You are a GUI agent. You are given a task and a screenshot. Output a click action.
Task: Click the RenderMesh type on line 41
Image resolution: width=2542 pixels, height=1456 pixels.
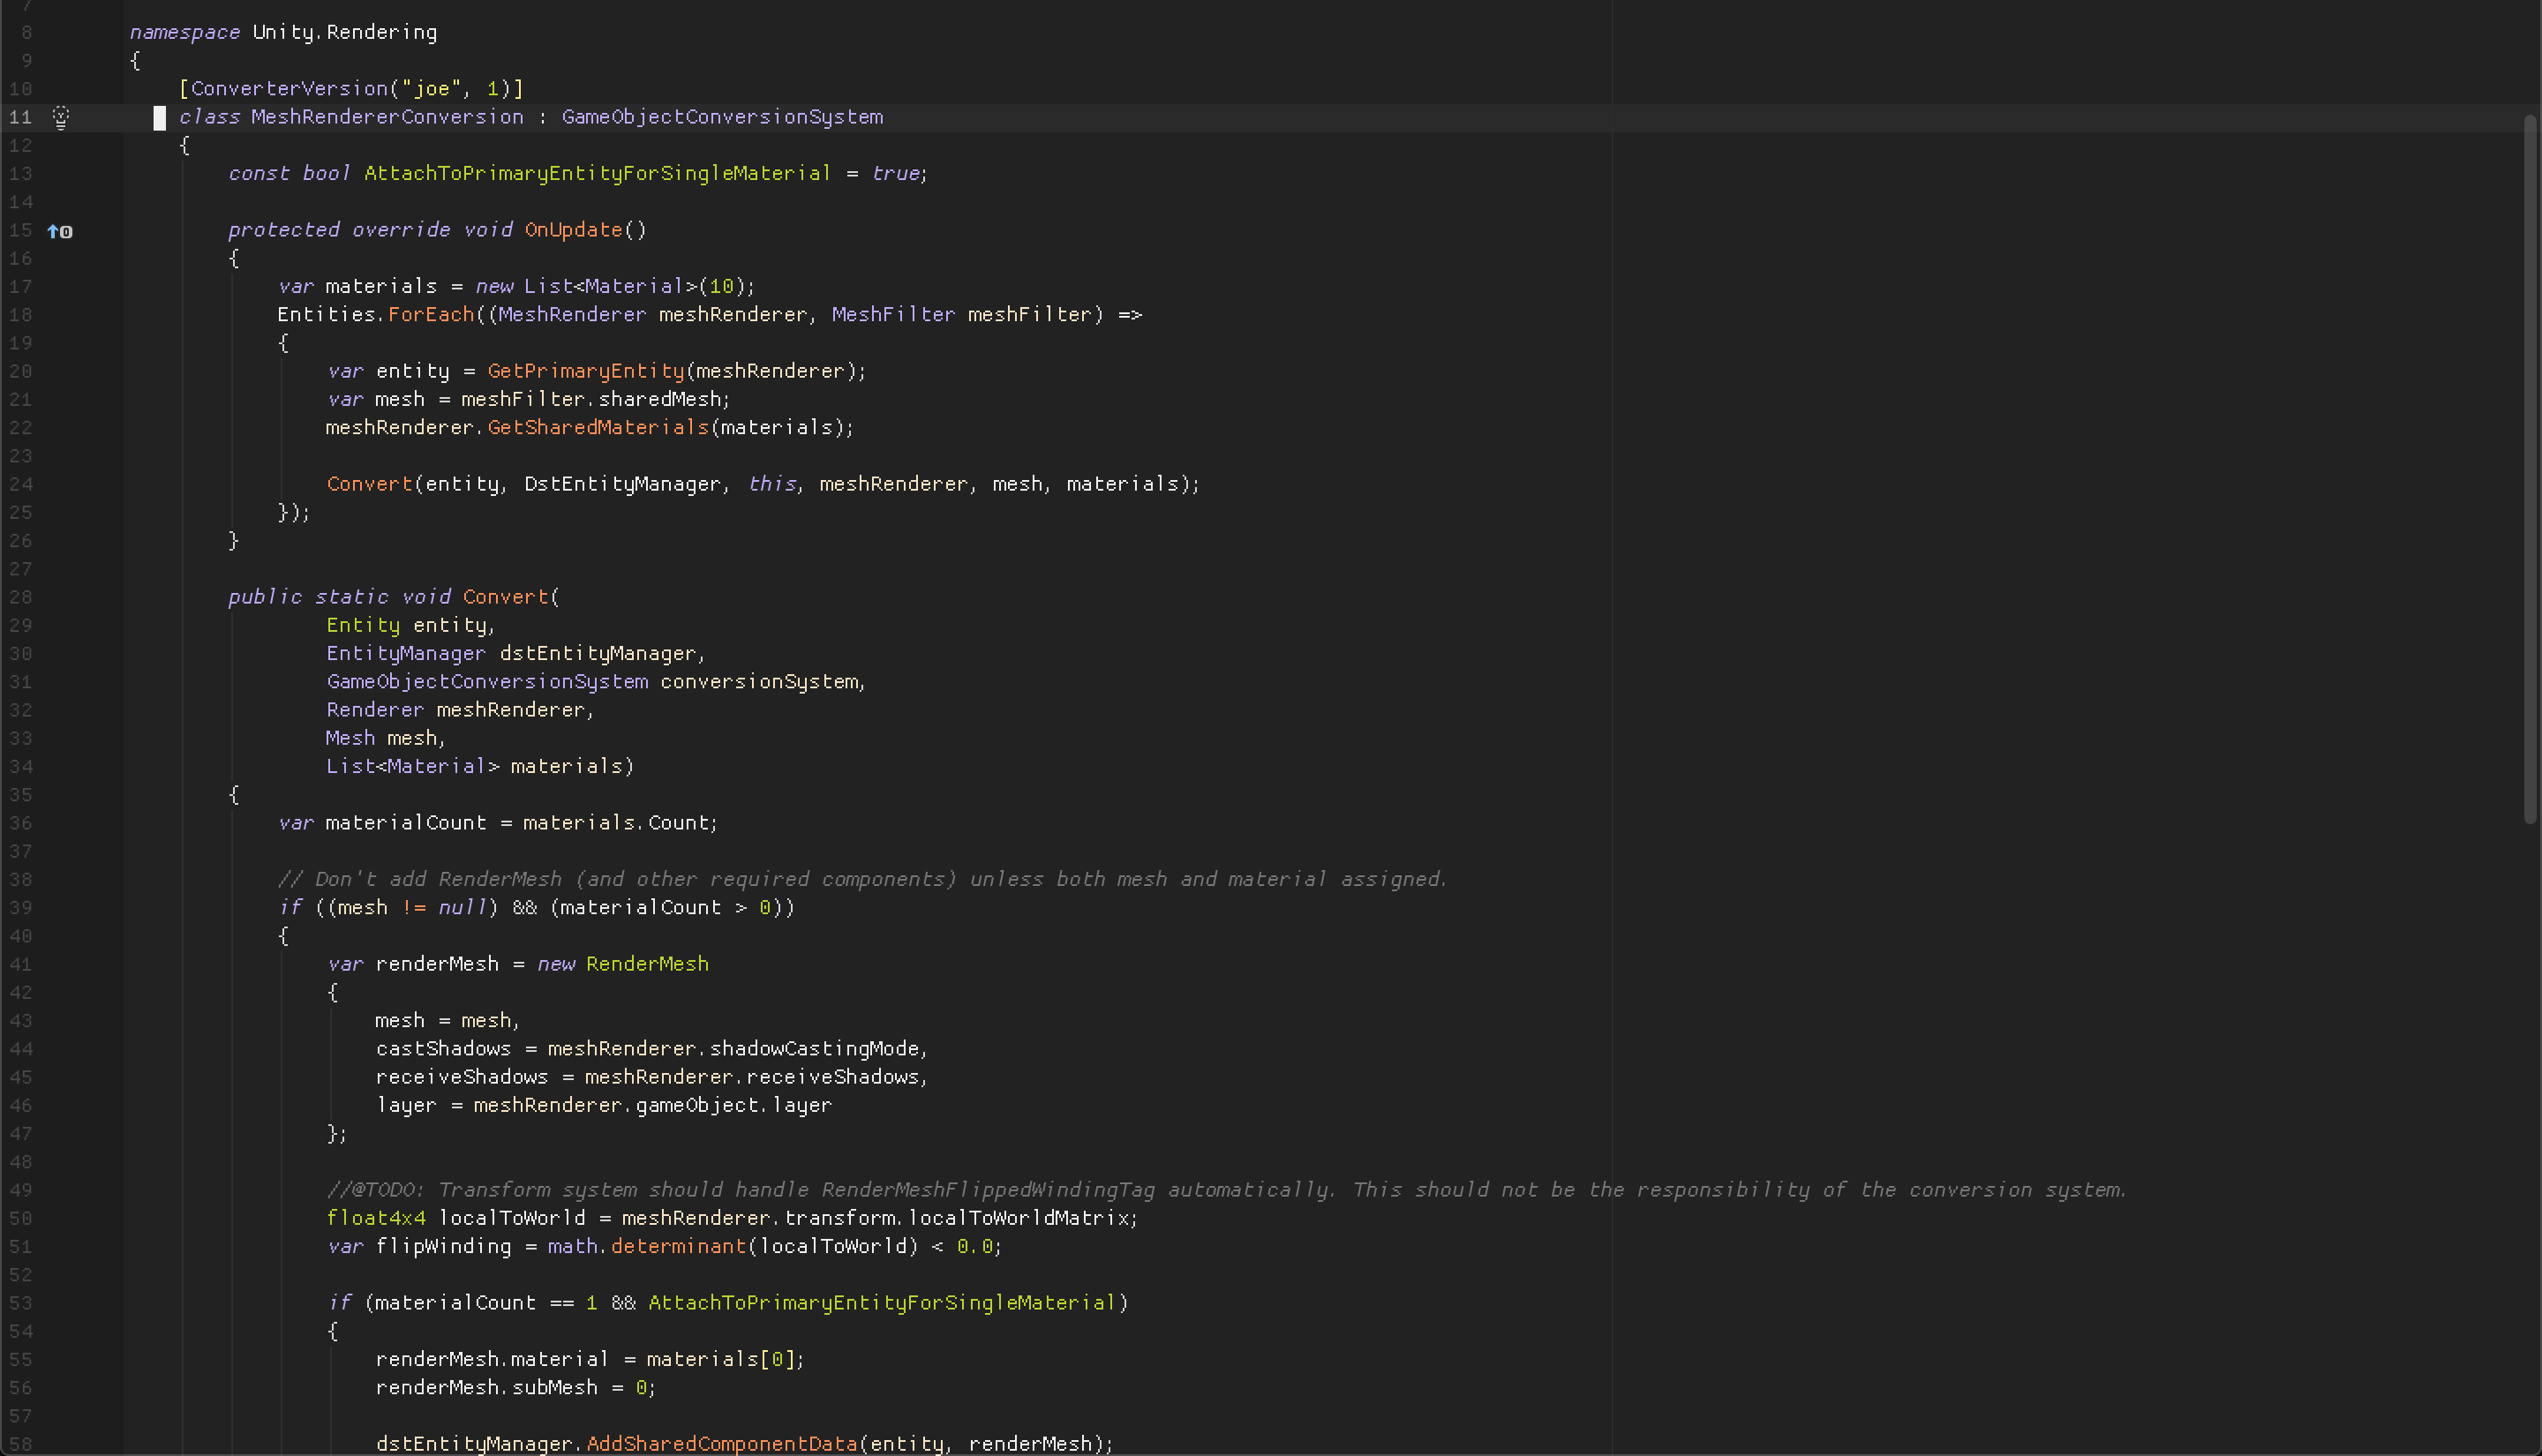pos(647,964)
